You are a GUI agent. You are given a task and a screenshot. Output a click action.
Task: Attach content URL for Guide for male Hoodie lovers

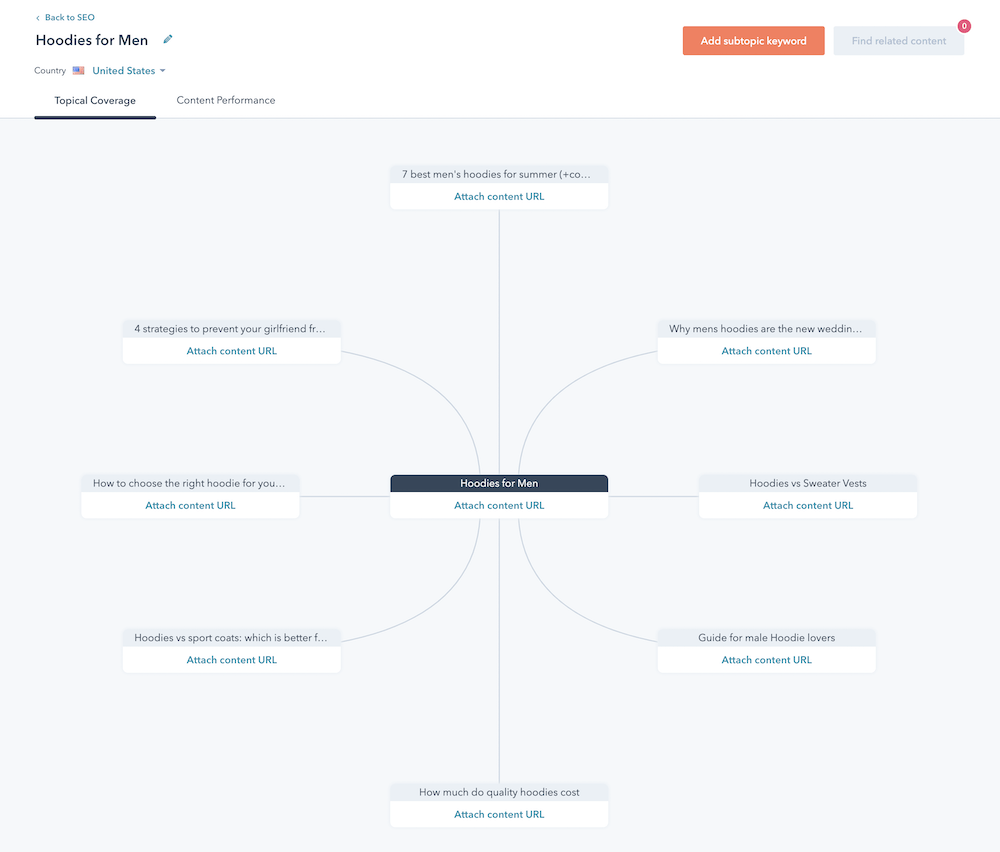(x=766, y=659)
